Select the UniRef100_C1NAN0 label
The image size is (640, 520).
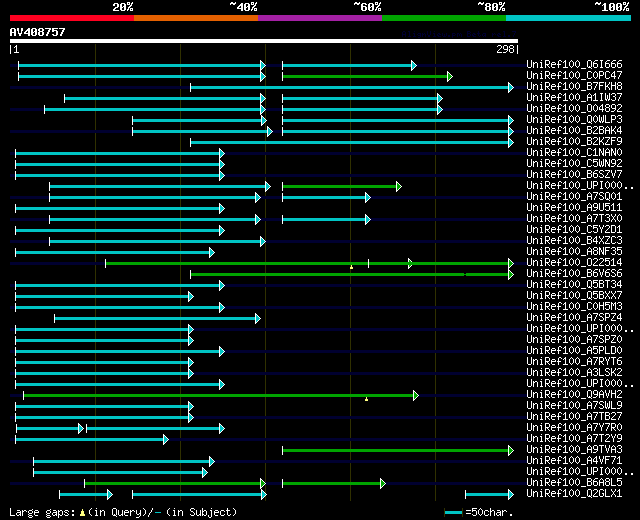pos(574,153)
